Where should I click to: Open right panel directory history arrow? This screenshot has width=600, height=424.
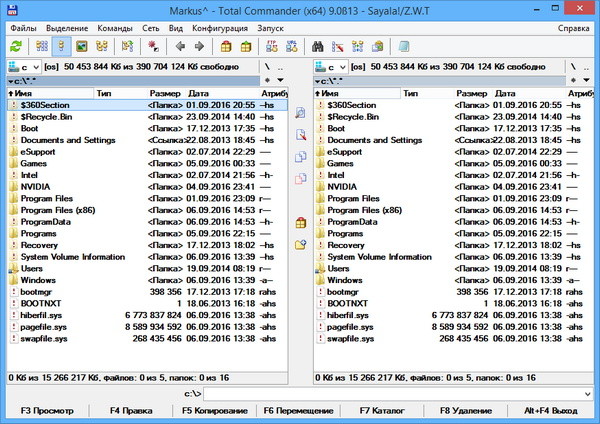pos(587,80)
